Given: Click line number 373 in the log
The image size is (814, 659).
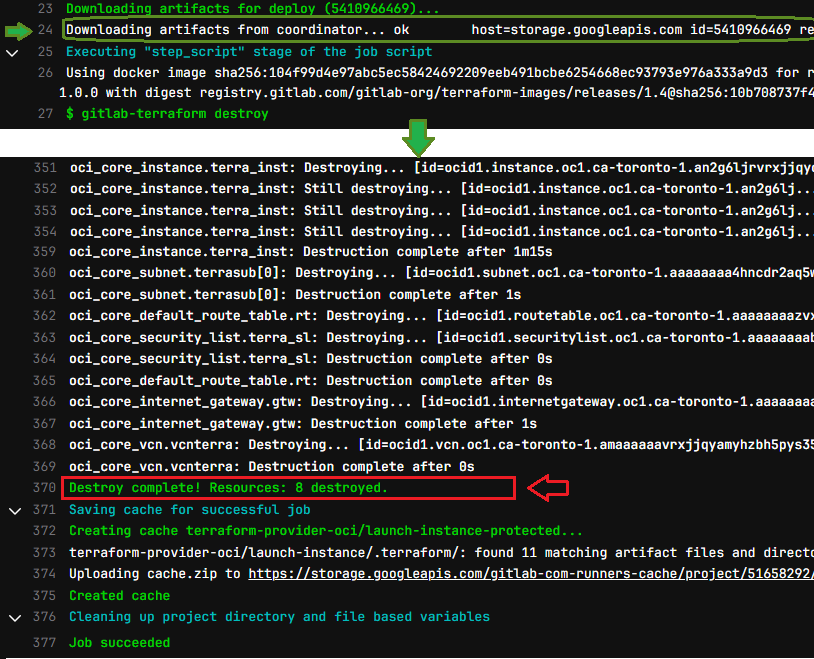Looking at the screenshot, I should 45,553.
